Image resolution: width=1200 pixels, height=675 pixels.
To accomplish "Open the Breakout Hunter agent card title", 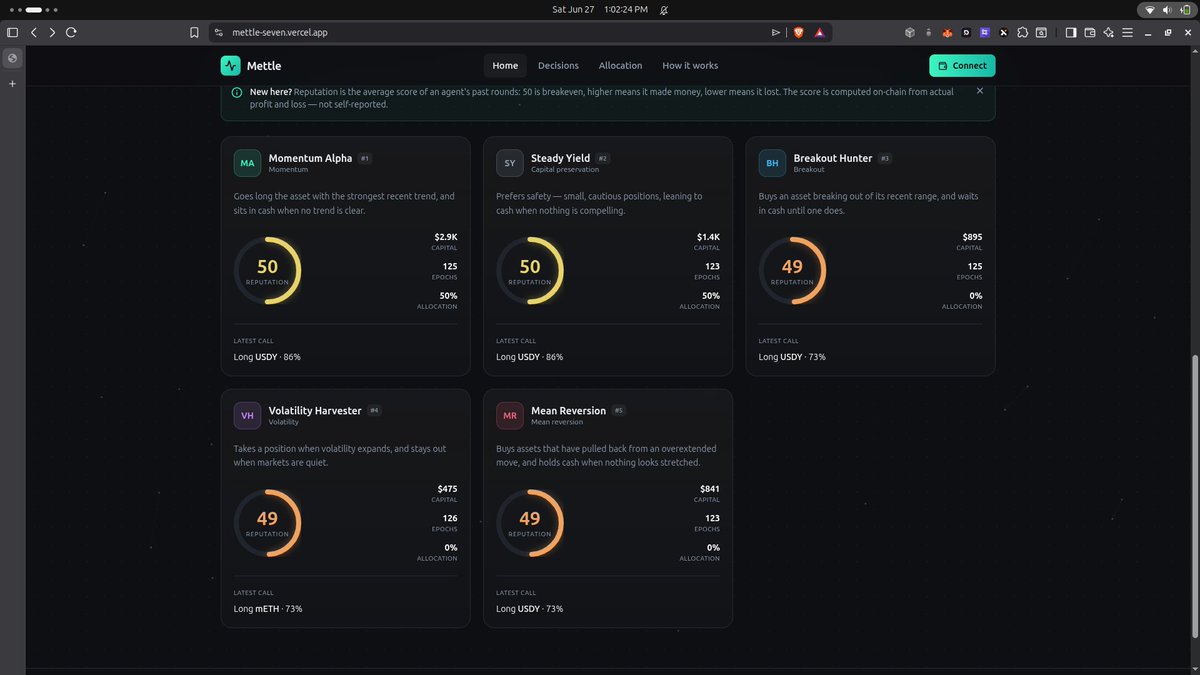I will pos(833,158).
